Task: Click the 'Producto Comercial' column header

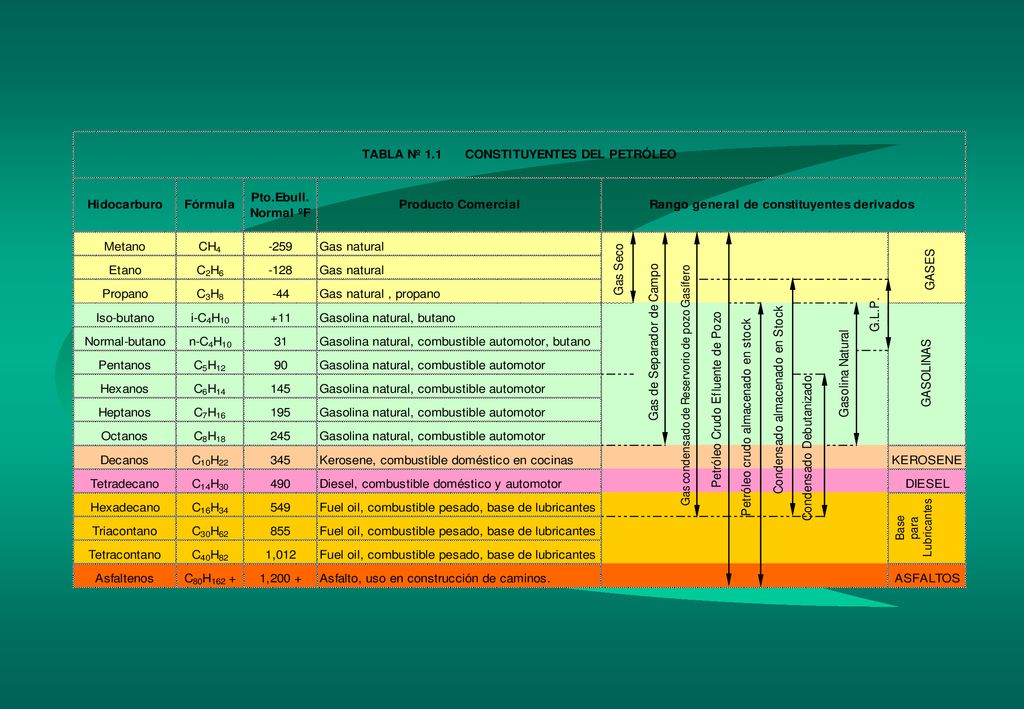Action: click(459, 204)
